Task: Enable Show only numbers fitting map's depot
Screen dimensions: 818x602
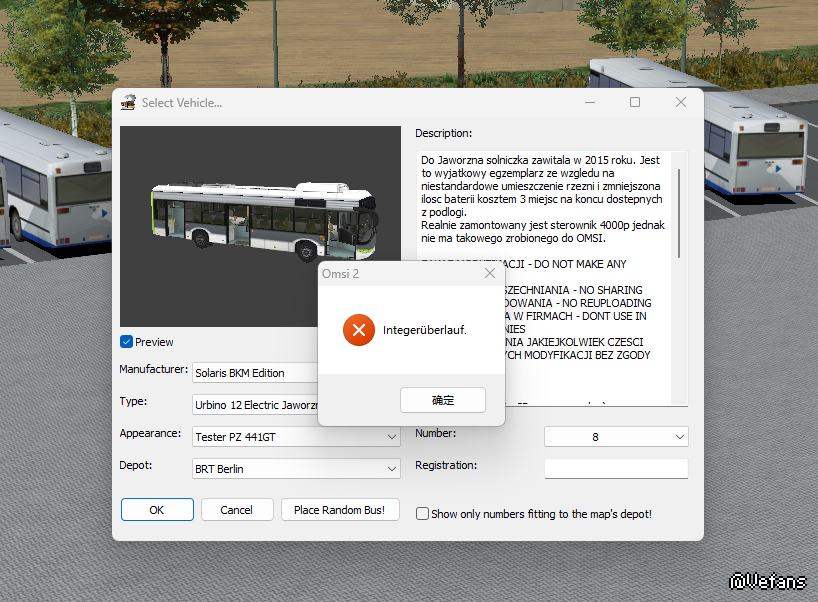Action: (423, 514)
